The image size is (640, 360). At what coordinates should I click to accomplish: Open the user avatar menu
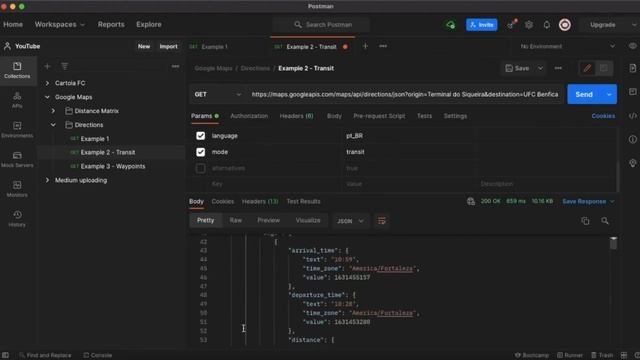pos(565,25)
